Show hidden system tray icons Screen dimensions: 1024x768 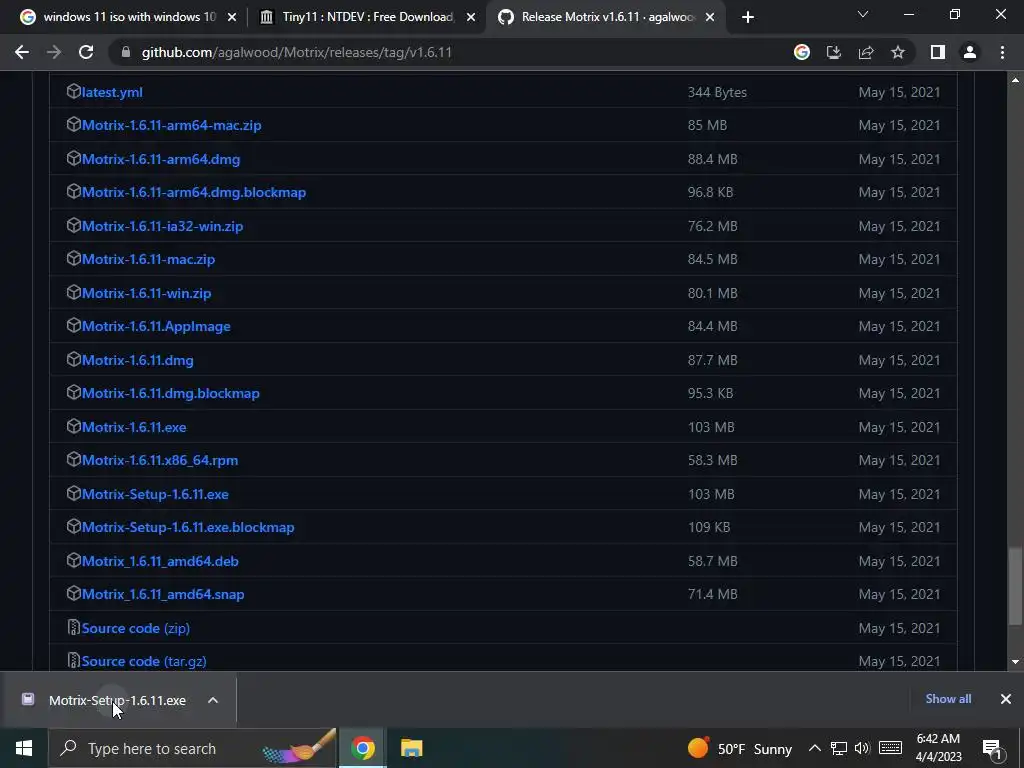(x=814, y=748)
